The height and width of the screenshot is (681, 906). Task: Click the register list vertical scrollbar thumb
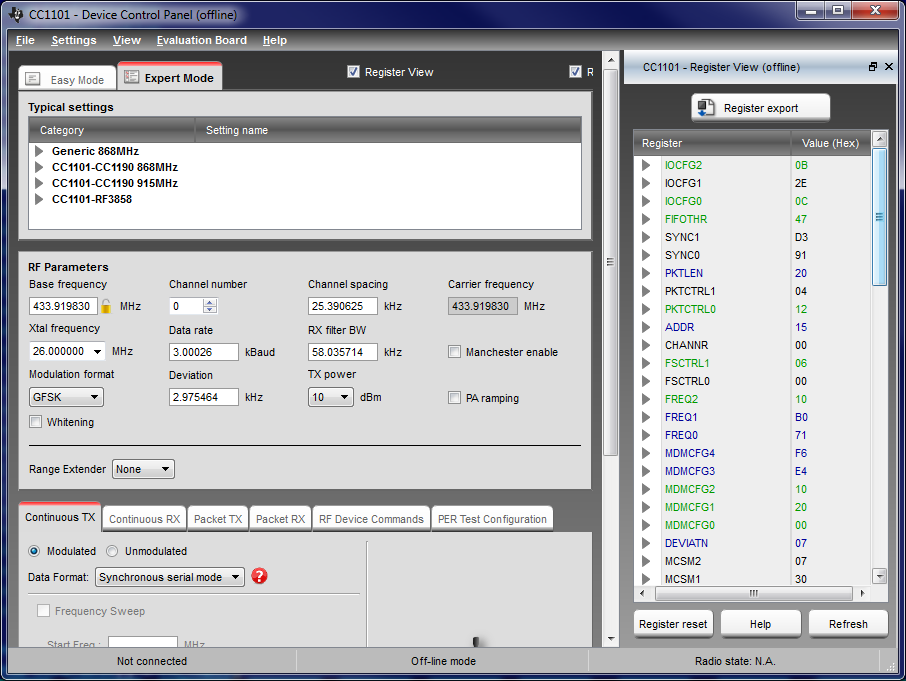879,217
